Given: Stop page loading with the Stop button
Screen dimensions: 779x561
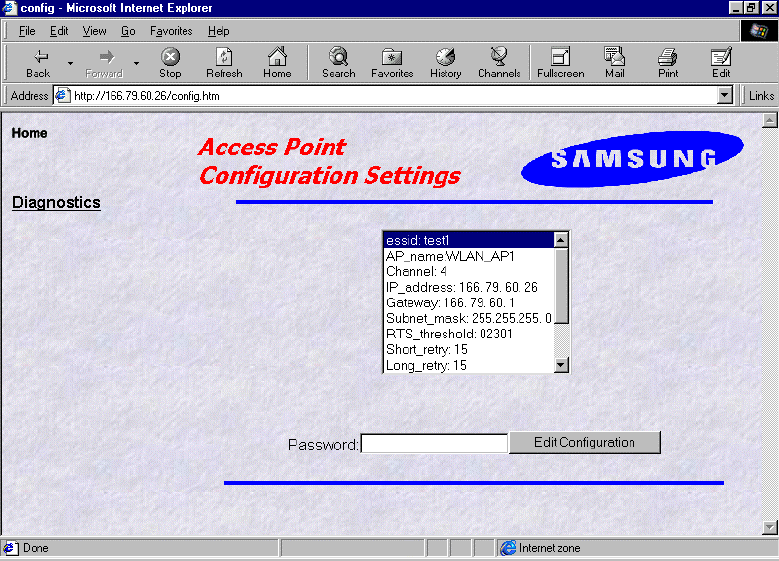Looking at the screenshot, I should (170, 63).
